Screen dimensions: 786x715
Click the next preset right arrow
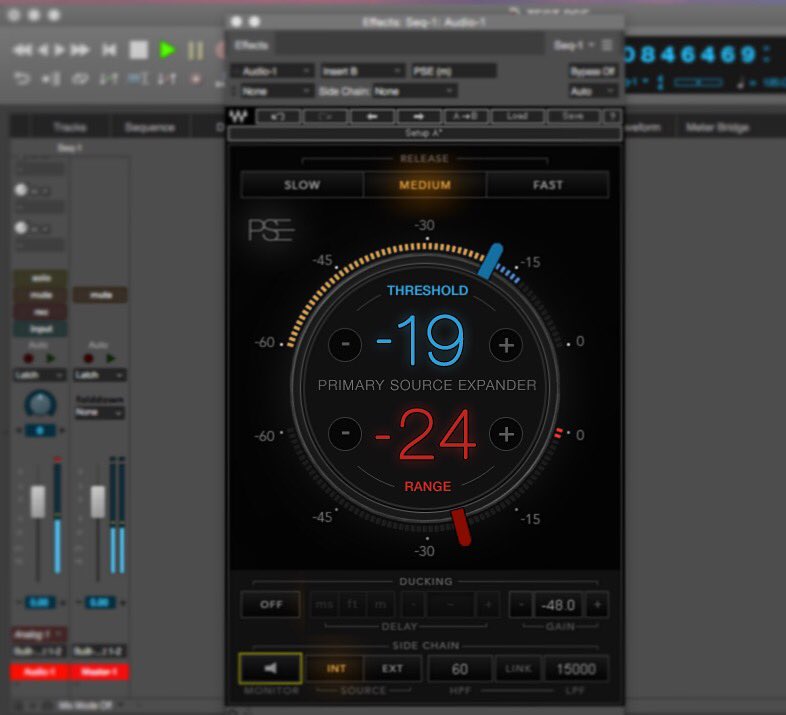tap(419, 116)
